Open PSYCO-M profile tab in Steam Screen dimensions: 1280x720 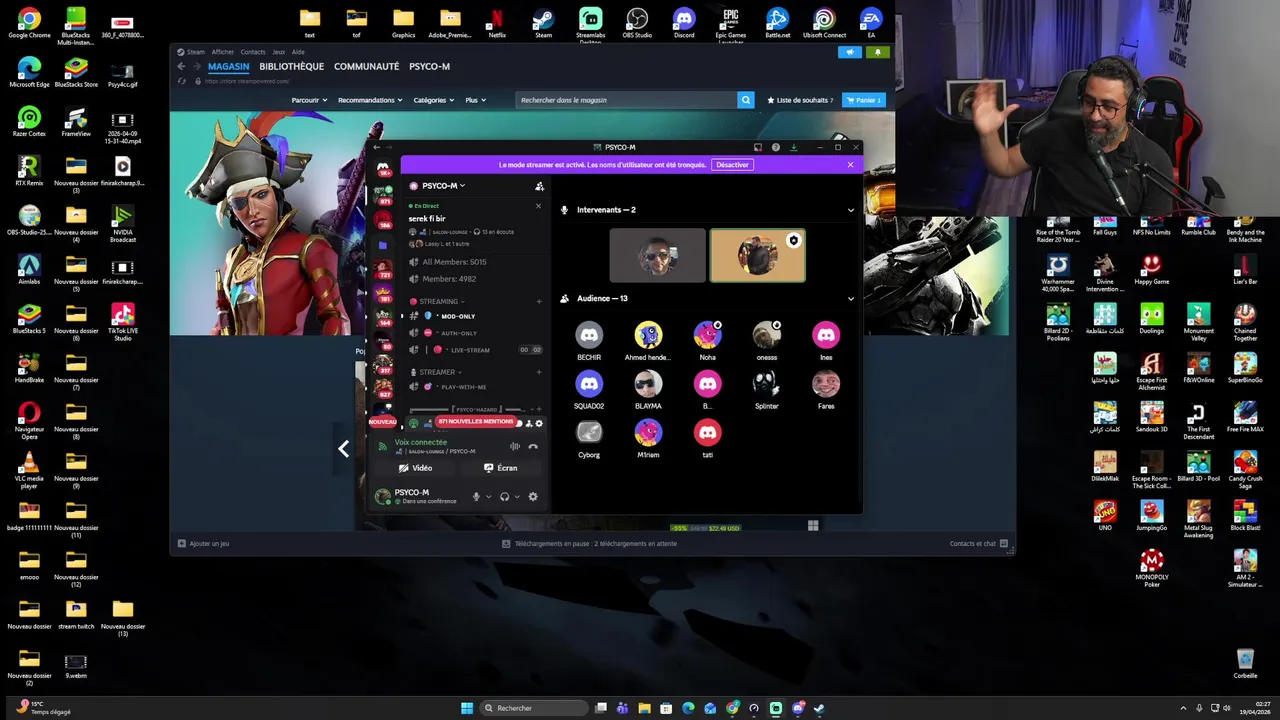coord(429,66)
